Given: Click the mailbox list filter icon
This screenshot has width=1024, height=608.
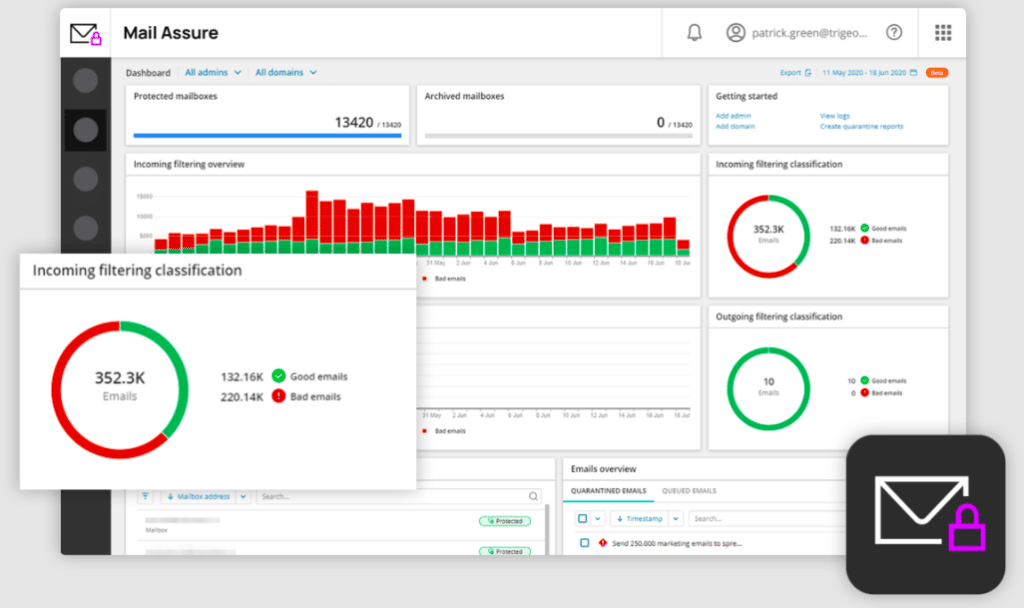Looking at the screenshot, I should [146, 496].
